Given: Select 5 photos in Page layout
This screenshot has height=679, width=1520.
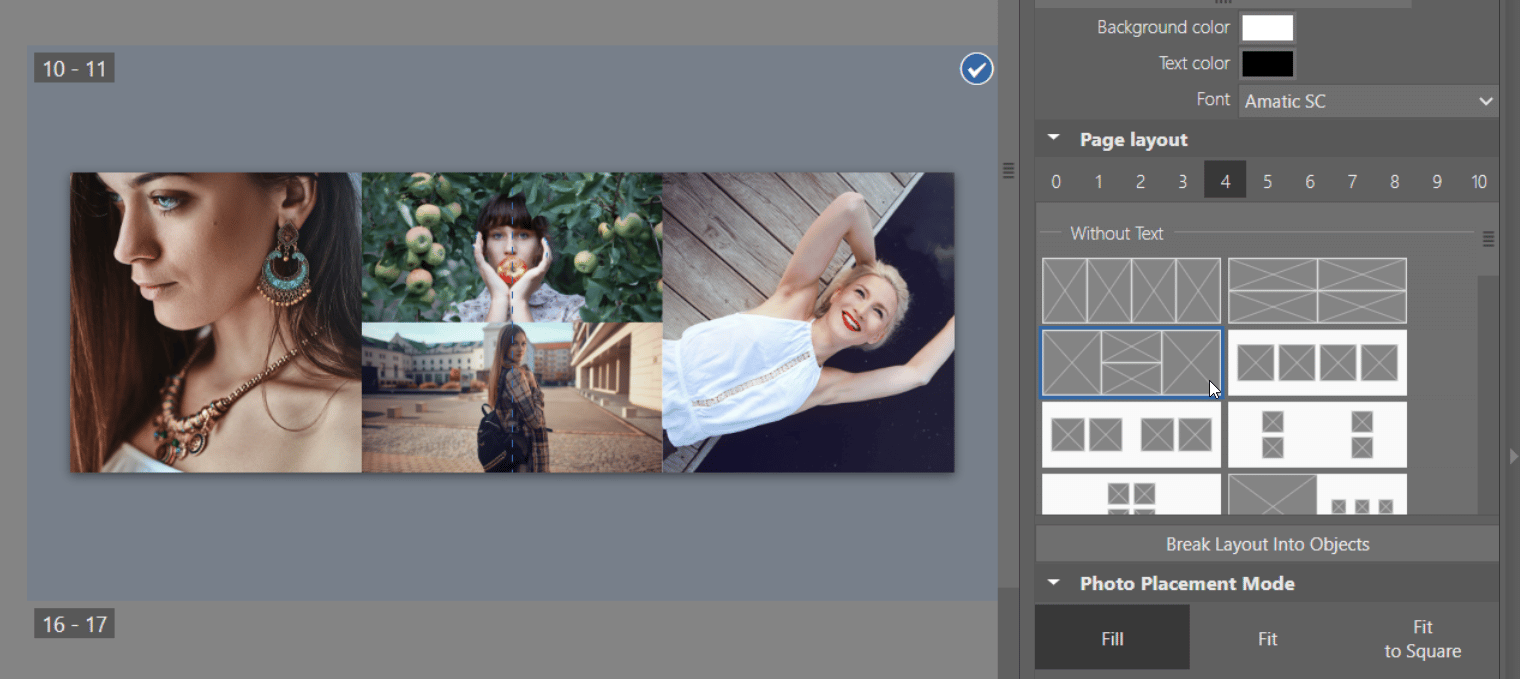Looking at the screenshot, I should (x=1267, y=182).
